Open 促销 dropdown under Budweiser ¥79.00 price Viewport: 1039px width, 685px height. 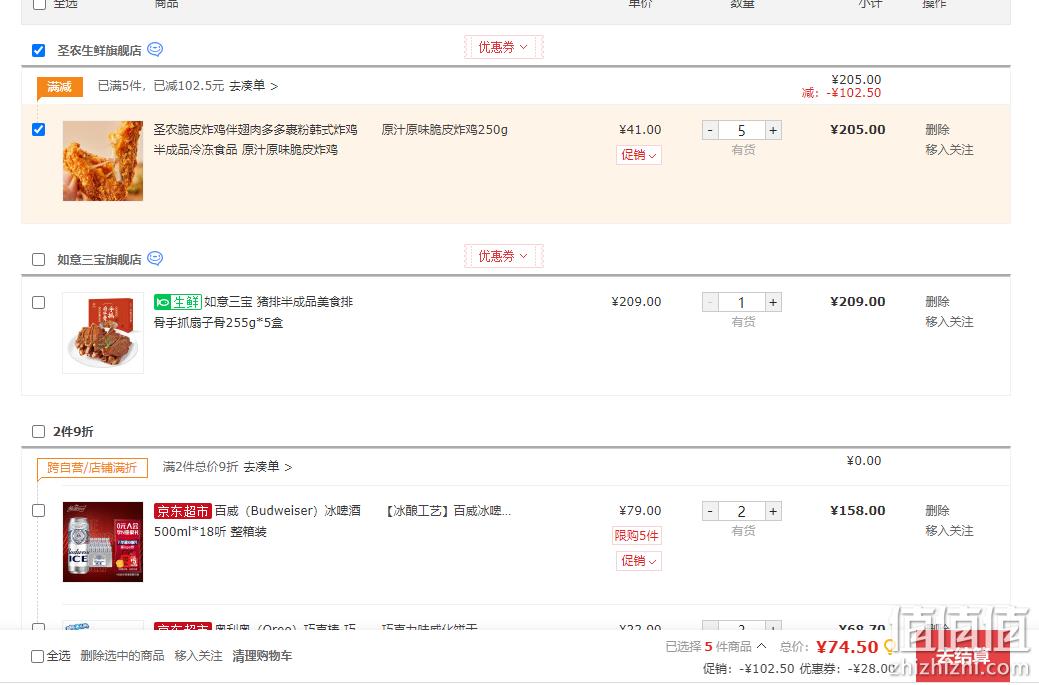[x=639, y=561]
